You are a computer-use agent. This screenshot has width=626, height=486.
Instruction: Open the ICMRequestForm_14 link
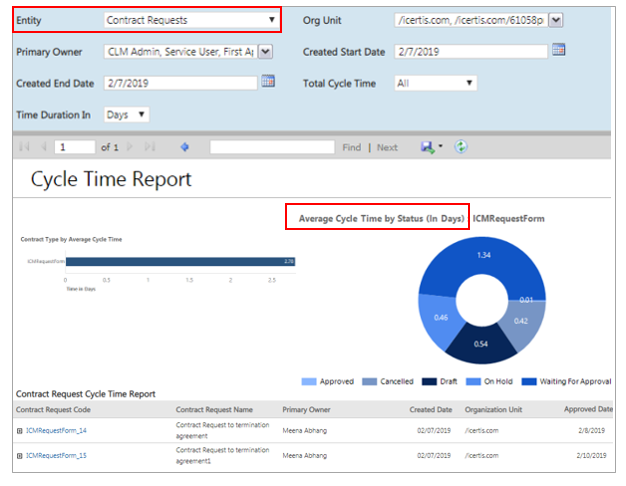57,429
